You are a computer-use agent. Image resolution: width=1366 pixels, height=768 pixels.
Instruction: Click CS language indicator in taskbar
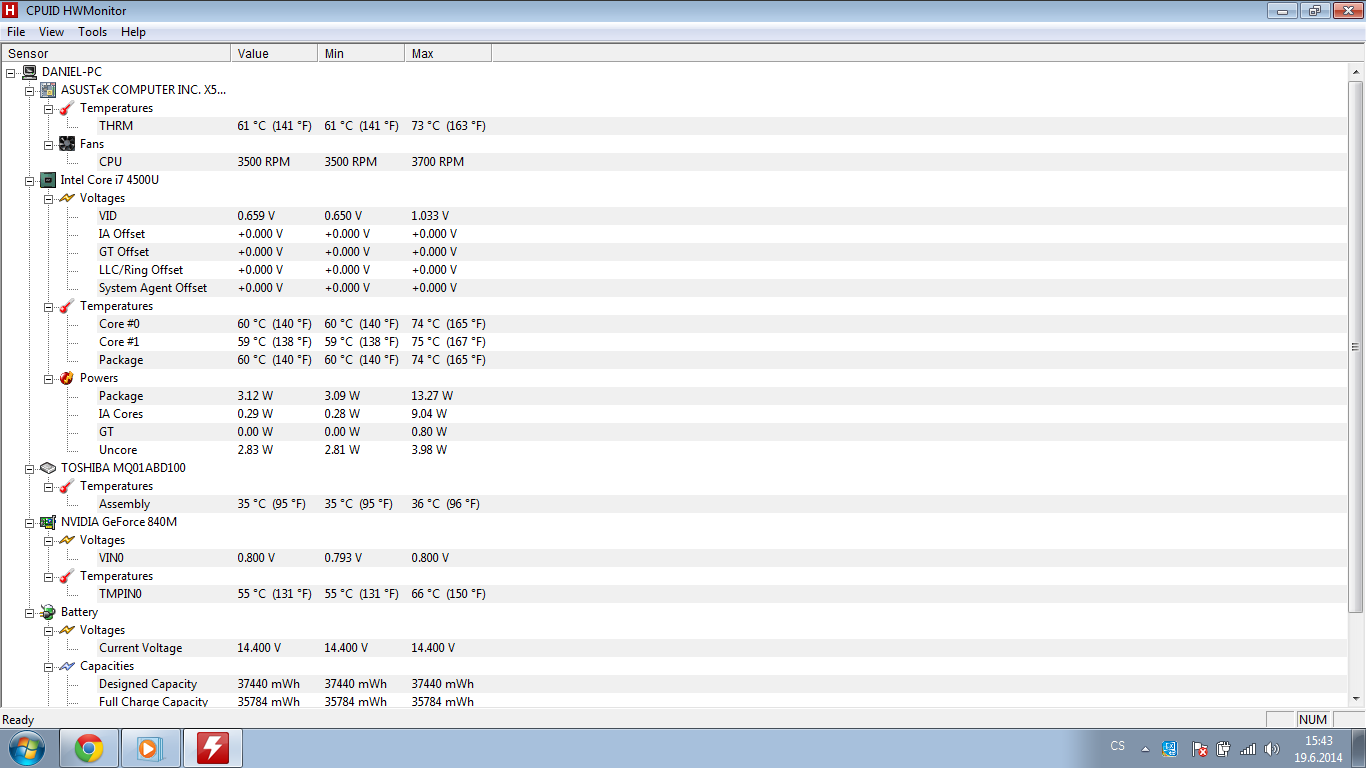click(1118, 746)
